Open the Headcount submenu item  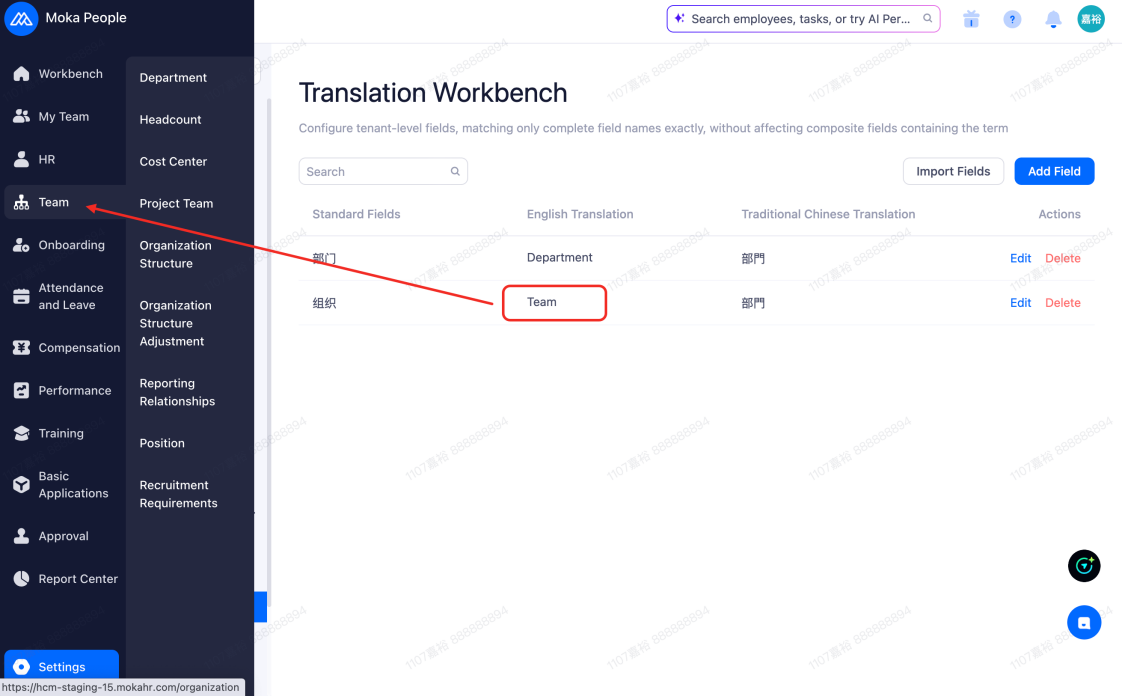[x=170, y=119]
